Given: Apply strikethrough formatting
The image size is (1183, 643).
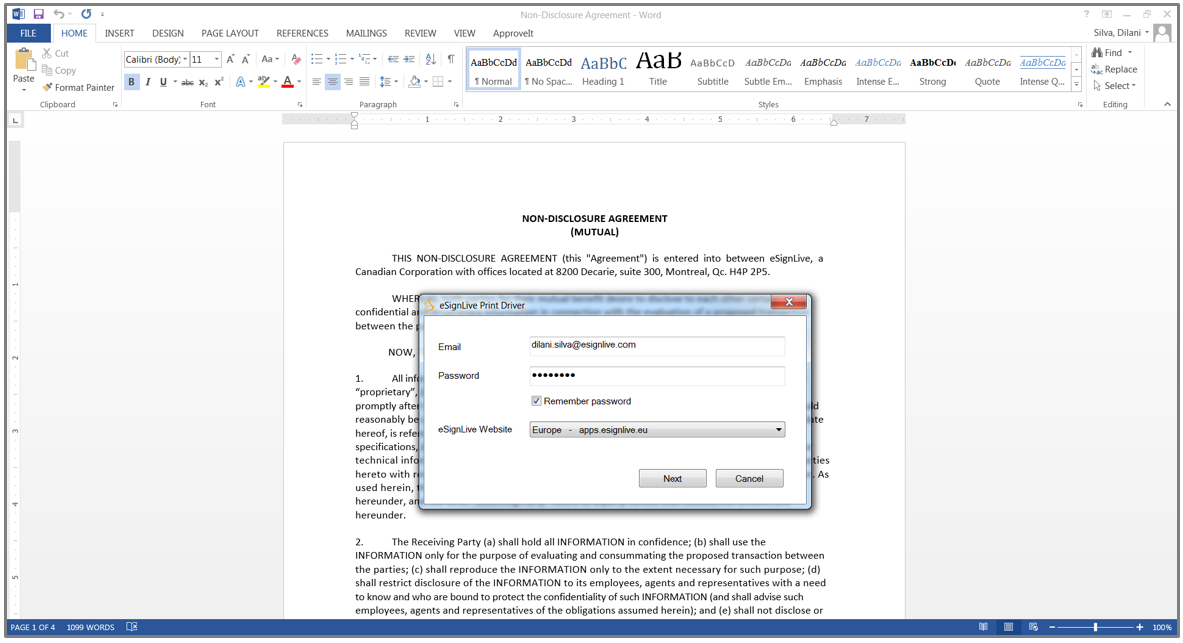Looking at the screenshot, I should click(187, 82).
